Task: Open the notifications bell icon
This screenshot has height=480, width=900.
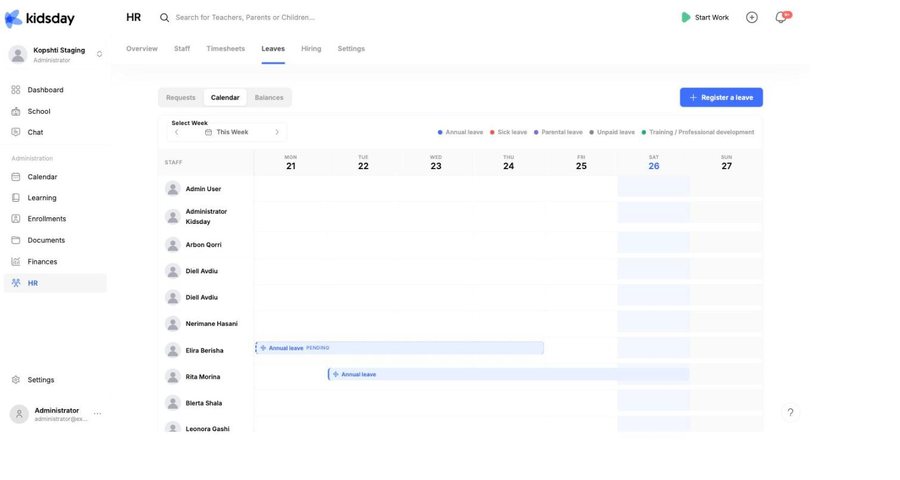Action: (x=781, y=17)
